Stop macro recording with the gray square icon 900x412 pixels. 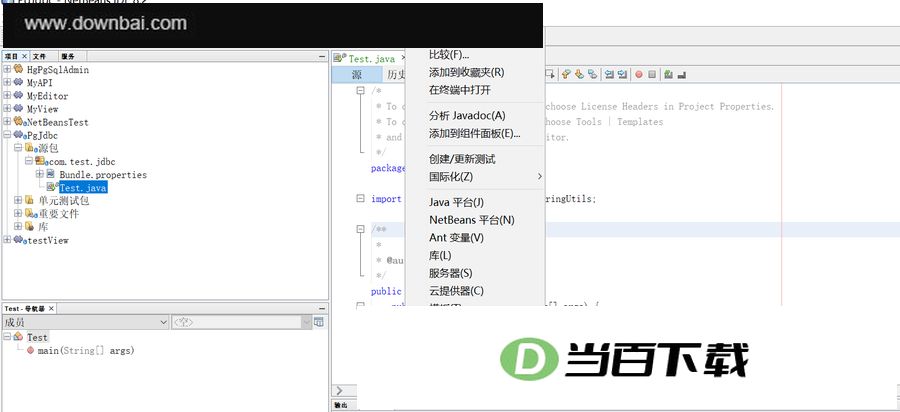652,74
